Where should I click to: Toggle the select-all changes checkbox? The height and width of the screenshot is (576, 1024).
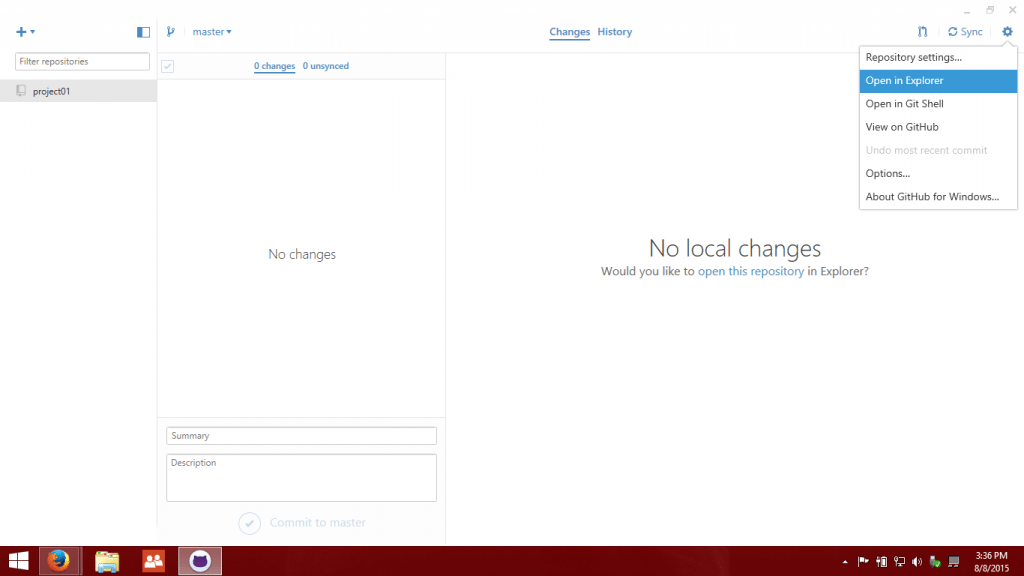click(168, 66)
